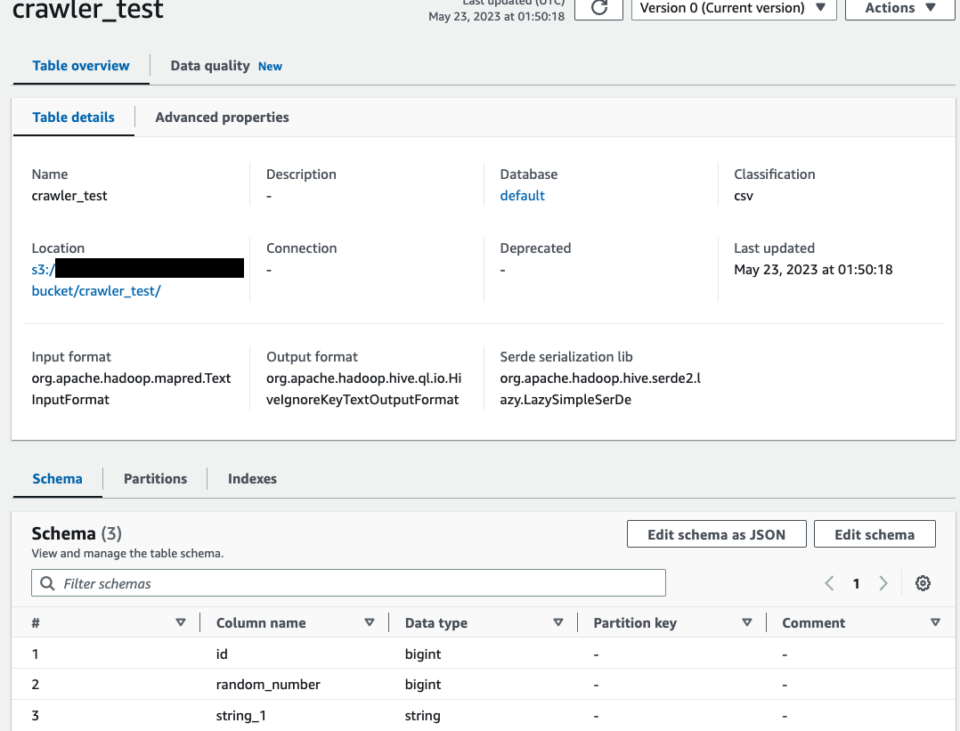Click the LazySimpleSerDe serialization lib value

click(600, 389)
